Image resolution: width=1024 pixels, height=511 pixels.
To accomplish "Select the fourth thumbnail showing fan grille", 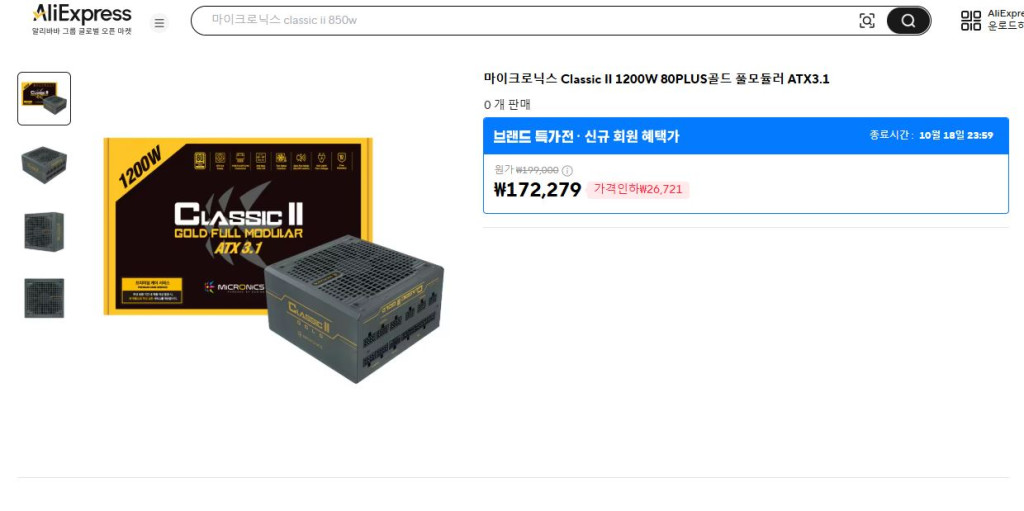I will [44, 298].
